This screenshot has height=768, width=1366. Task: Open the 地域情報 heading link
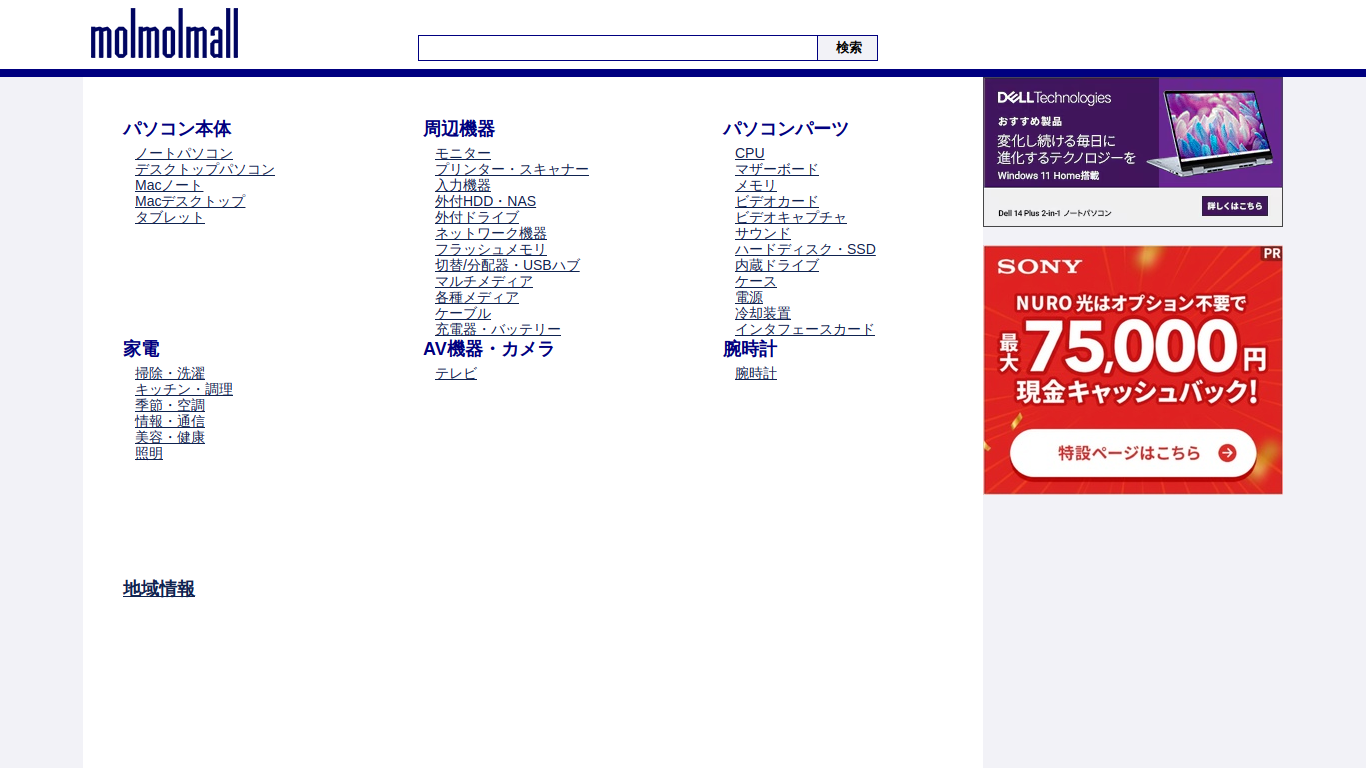click(159, 589)
